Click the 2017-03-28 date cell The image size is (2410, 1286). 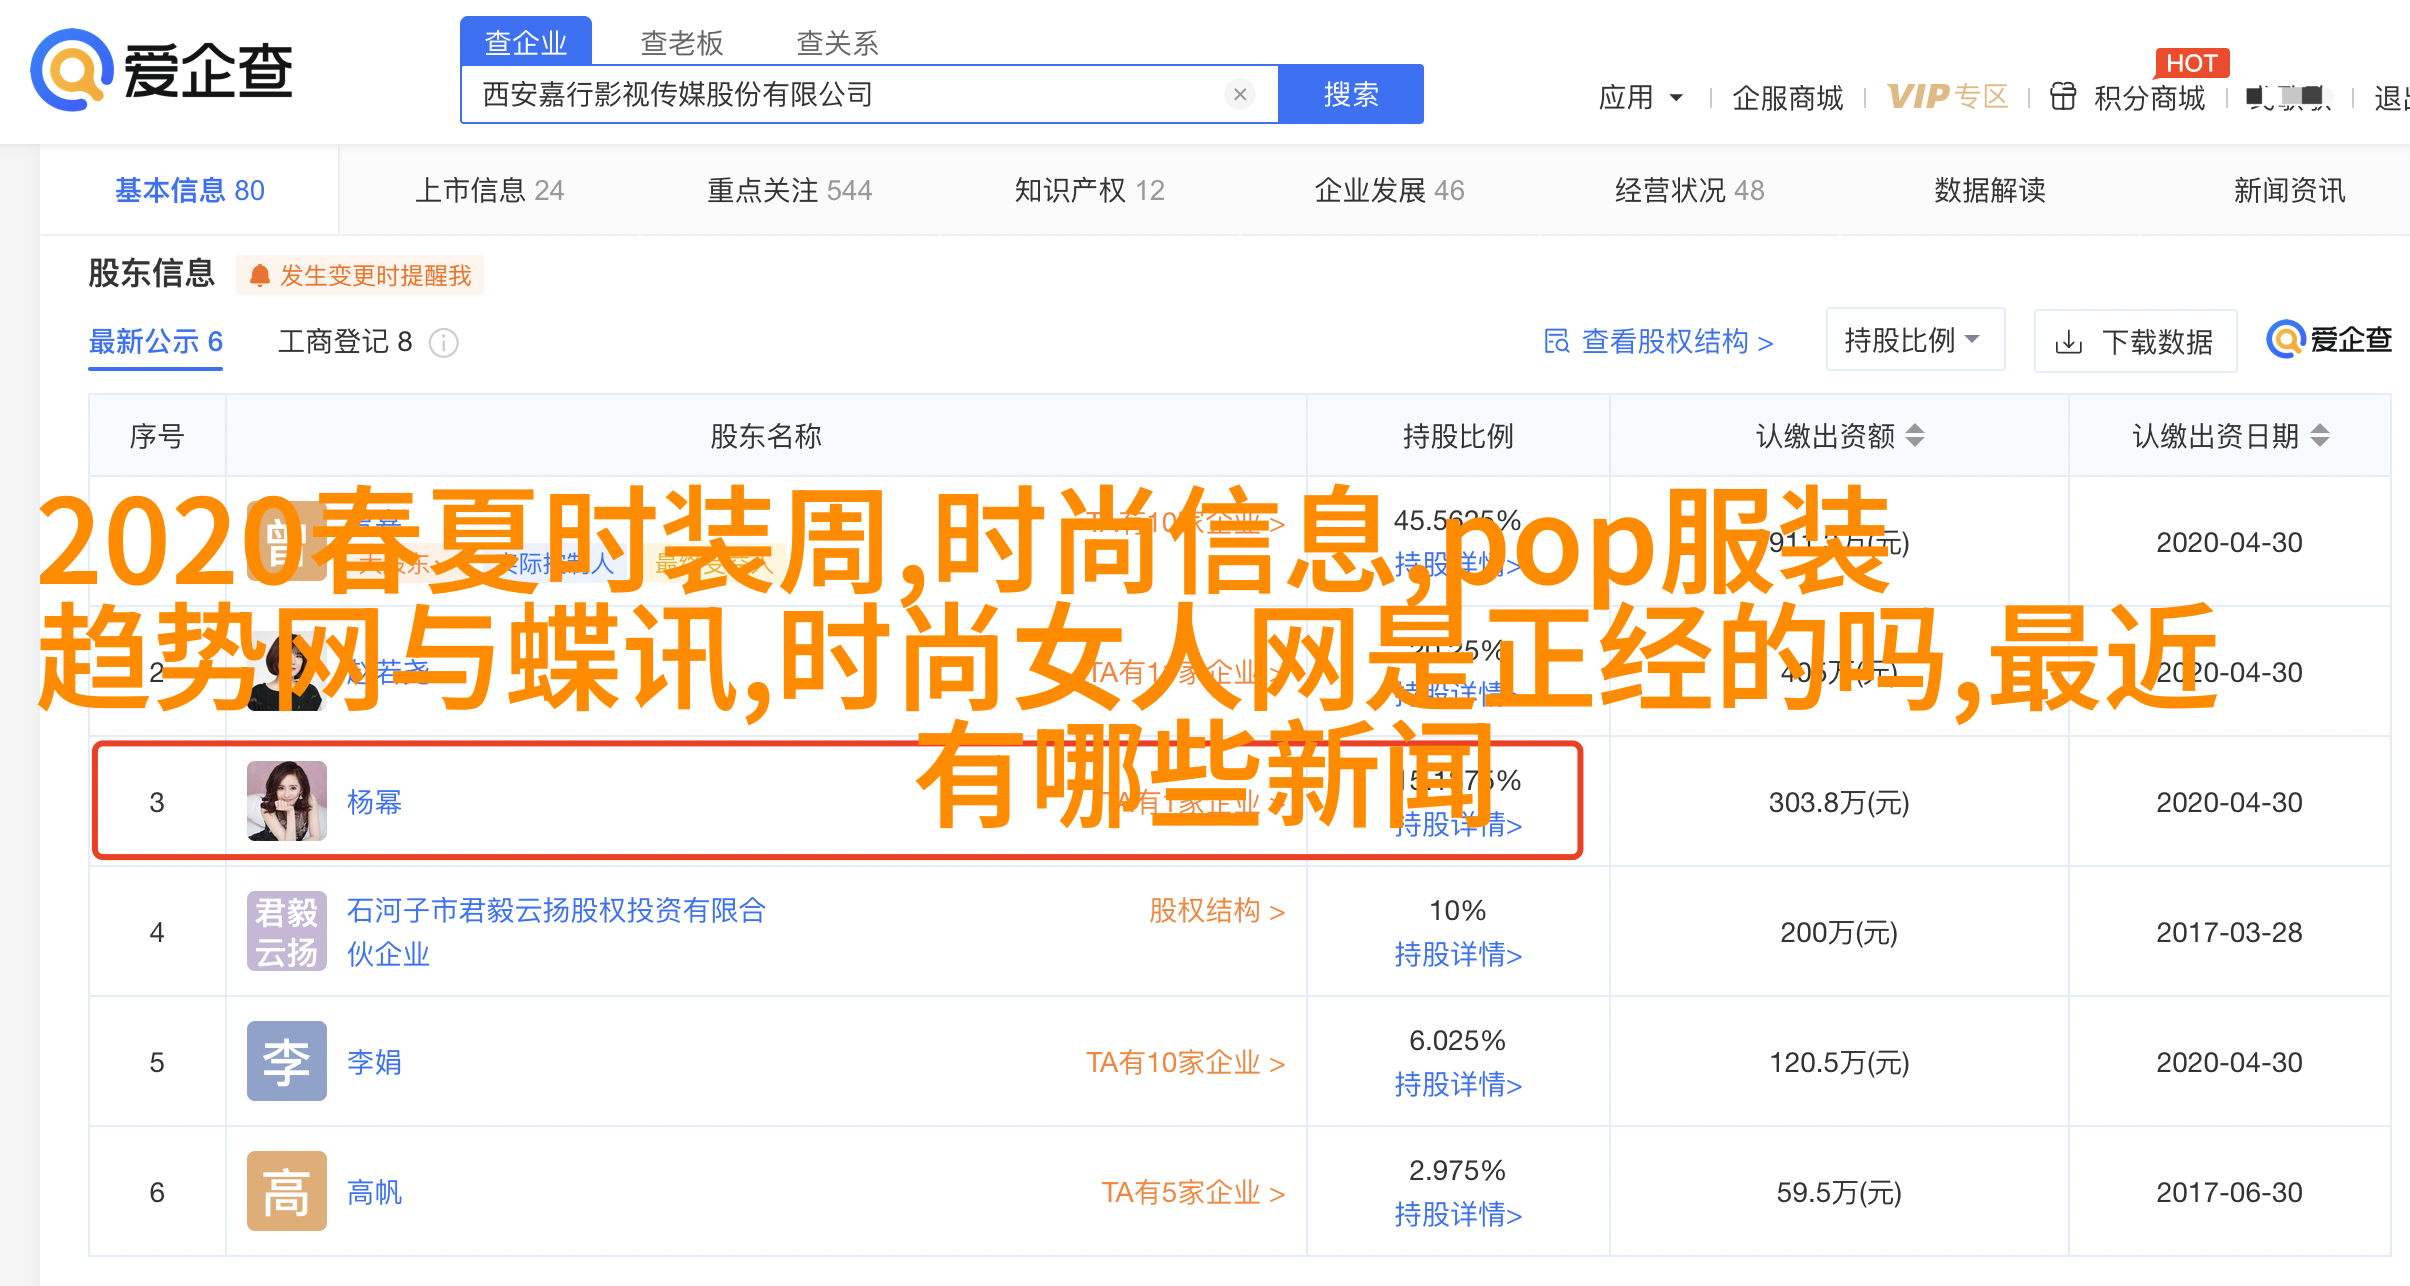pos(2229,932)
